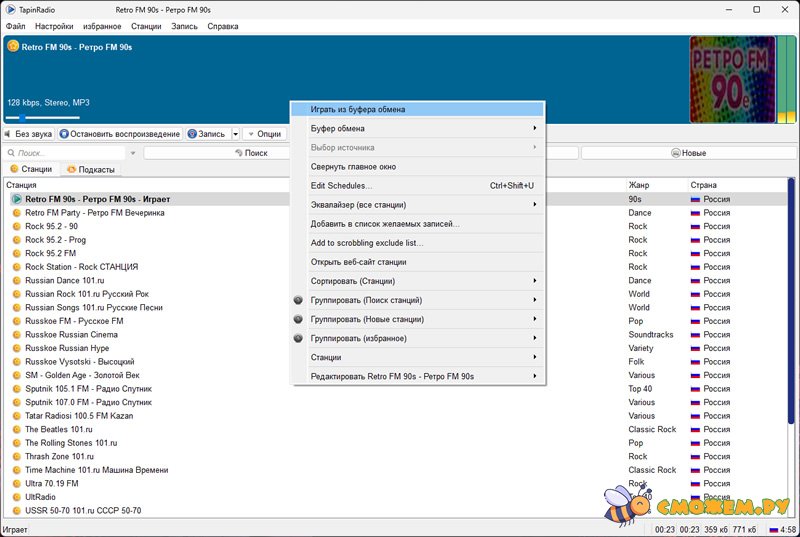Mute audio with the Без звука button
This screenshot has width=800, height=537.
[28, 134]
